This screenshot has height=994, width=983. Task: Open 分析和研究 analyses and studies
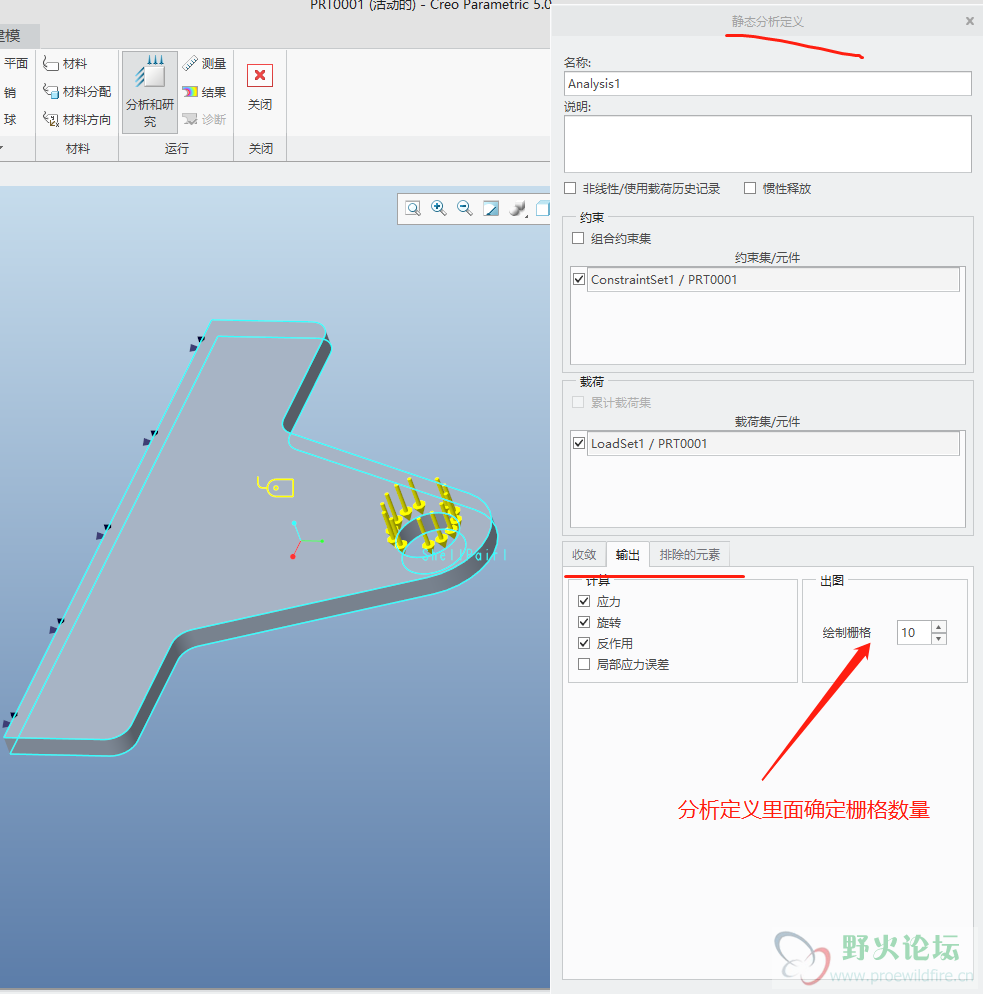[x=150, y=92]
